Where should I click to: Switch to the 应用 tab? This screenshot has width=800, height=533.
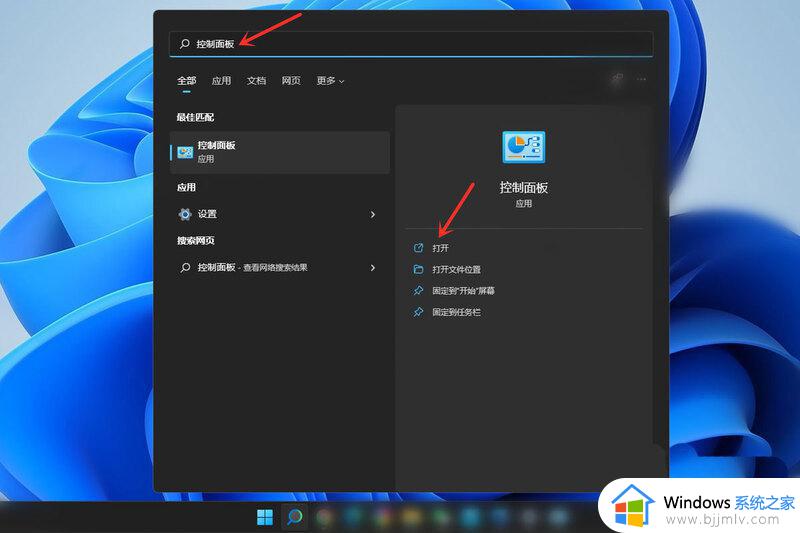[221, 81]
